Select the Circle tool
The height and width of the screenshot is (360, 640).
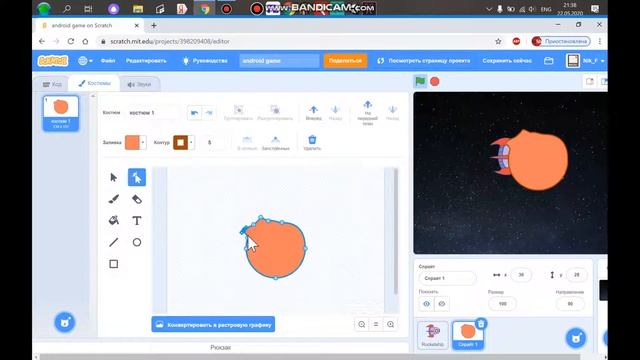click(x=137, y=242)
